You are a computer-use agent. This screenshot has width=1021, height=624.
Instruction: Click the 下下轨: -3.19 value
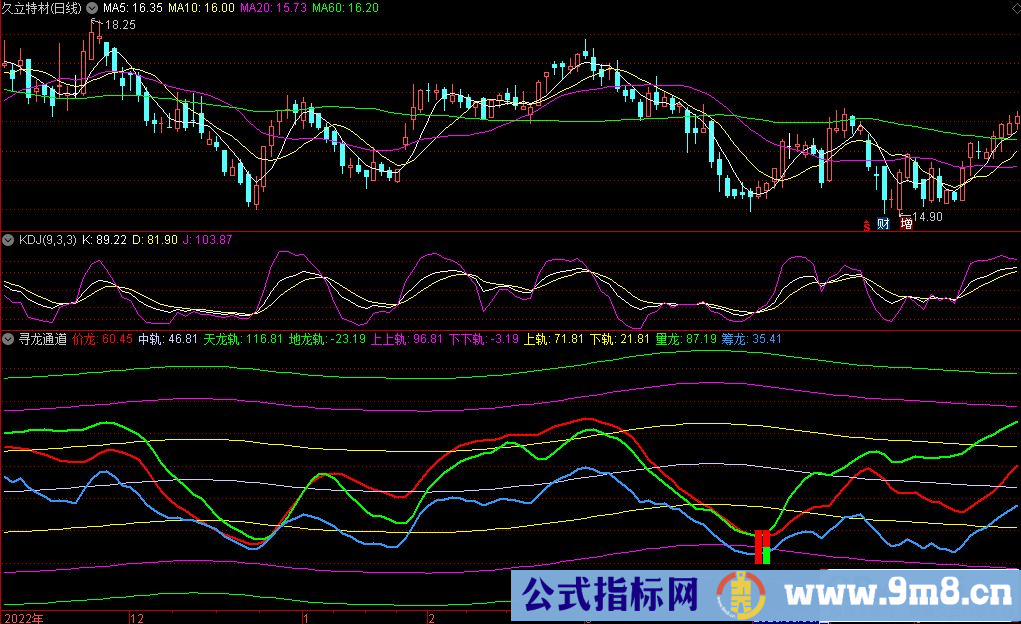[x=484, y=339]
